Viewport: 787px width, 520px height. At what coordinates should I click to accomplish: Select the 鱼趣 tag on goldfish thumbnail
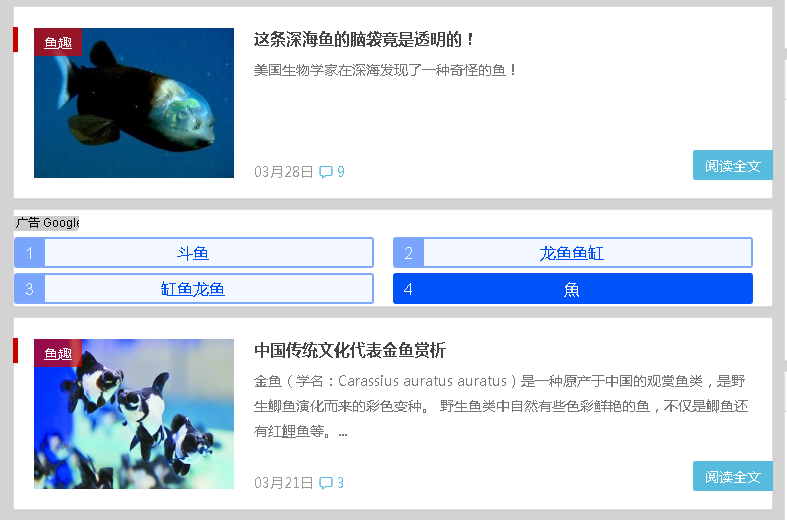(58, 353)
